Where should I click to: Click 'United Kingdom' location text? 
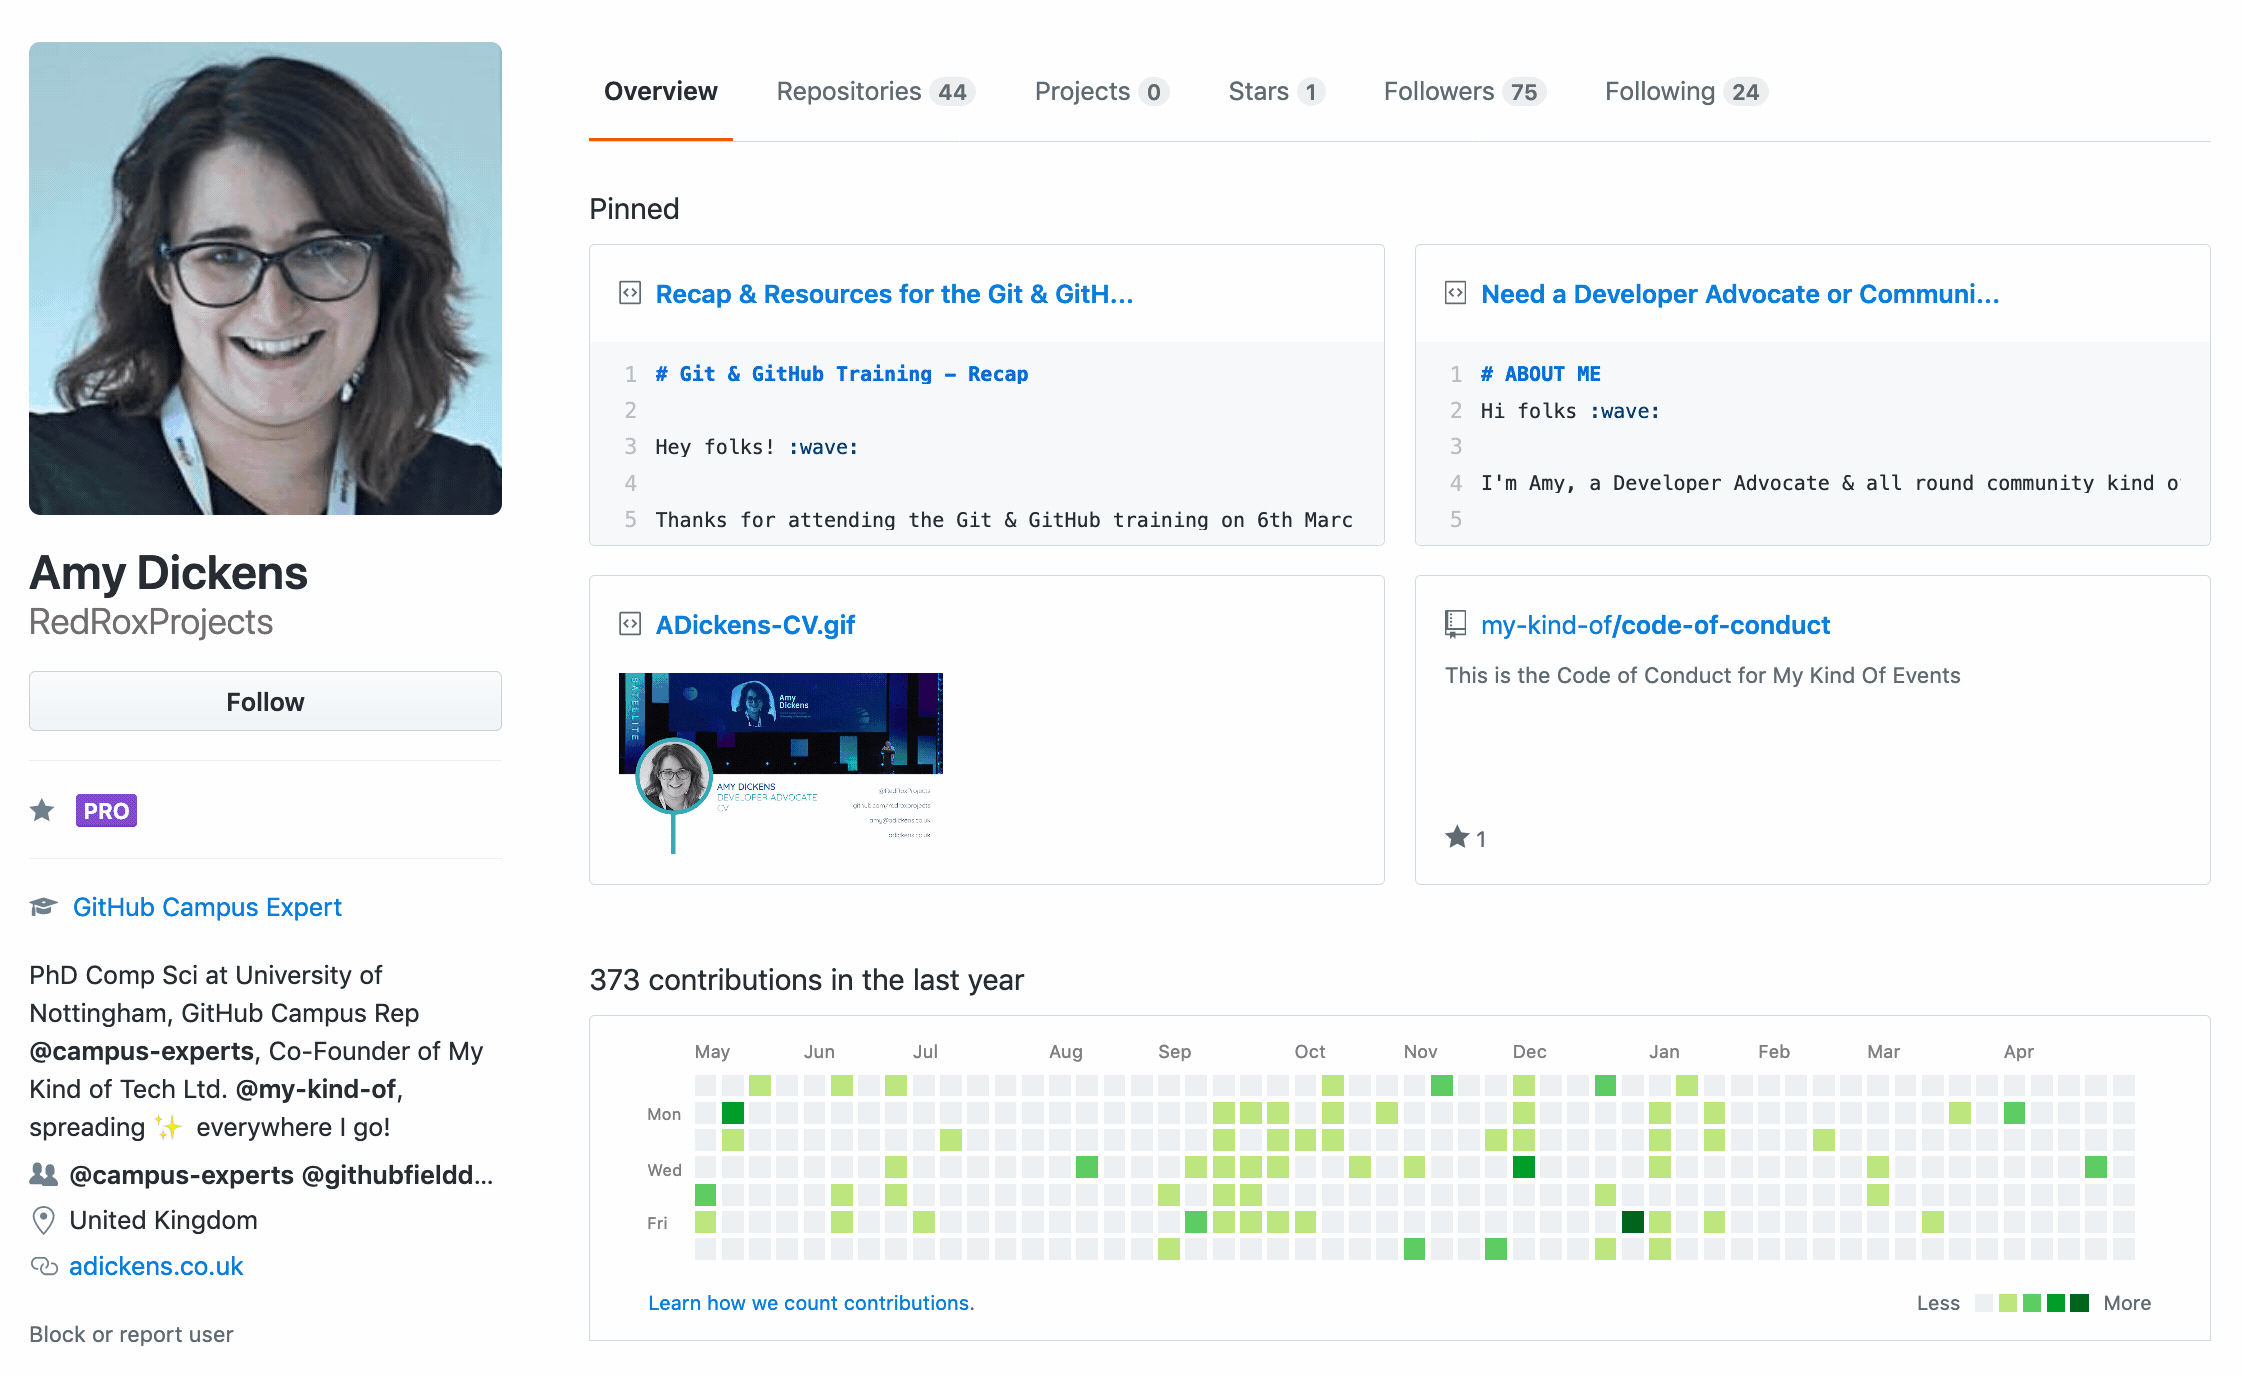[163, 1220]
